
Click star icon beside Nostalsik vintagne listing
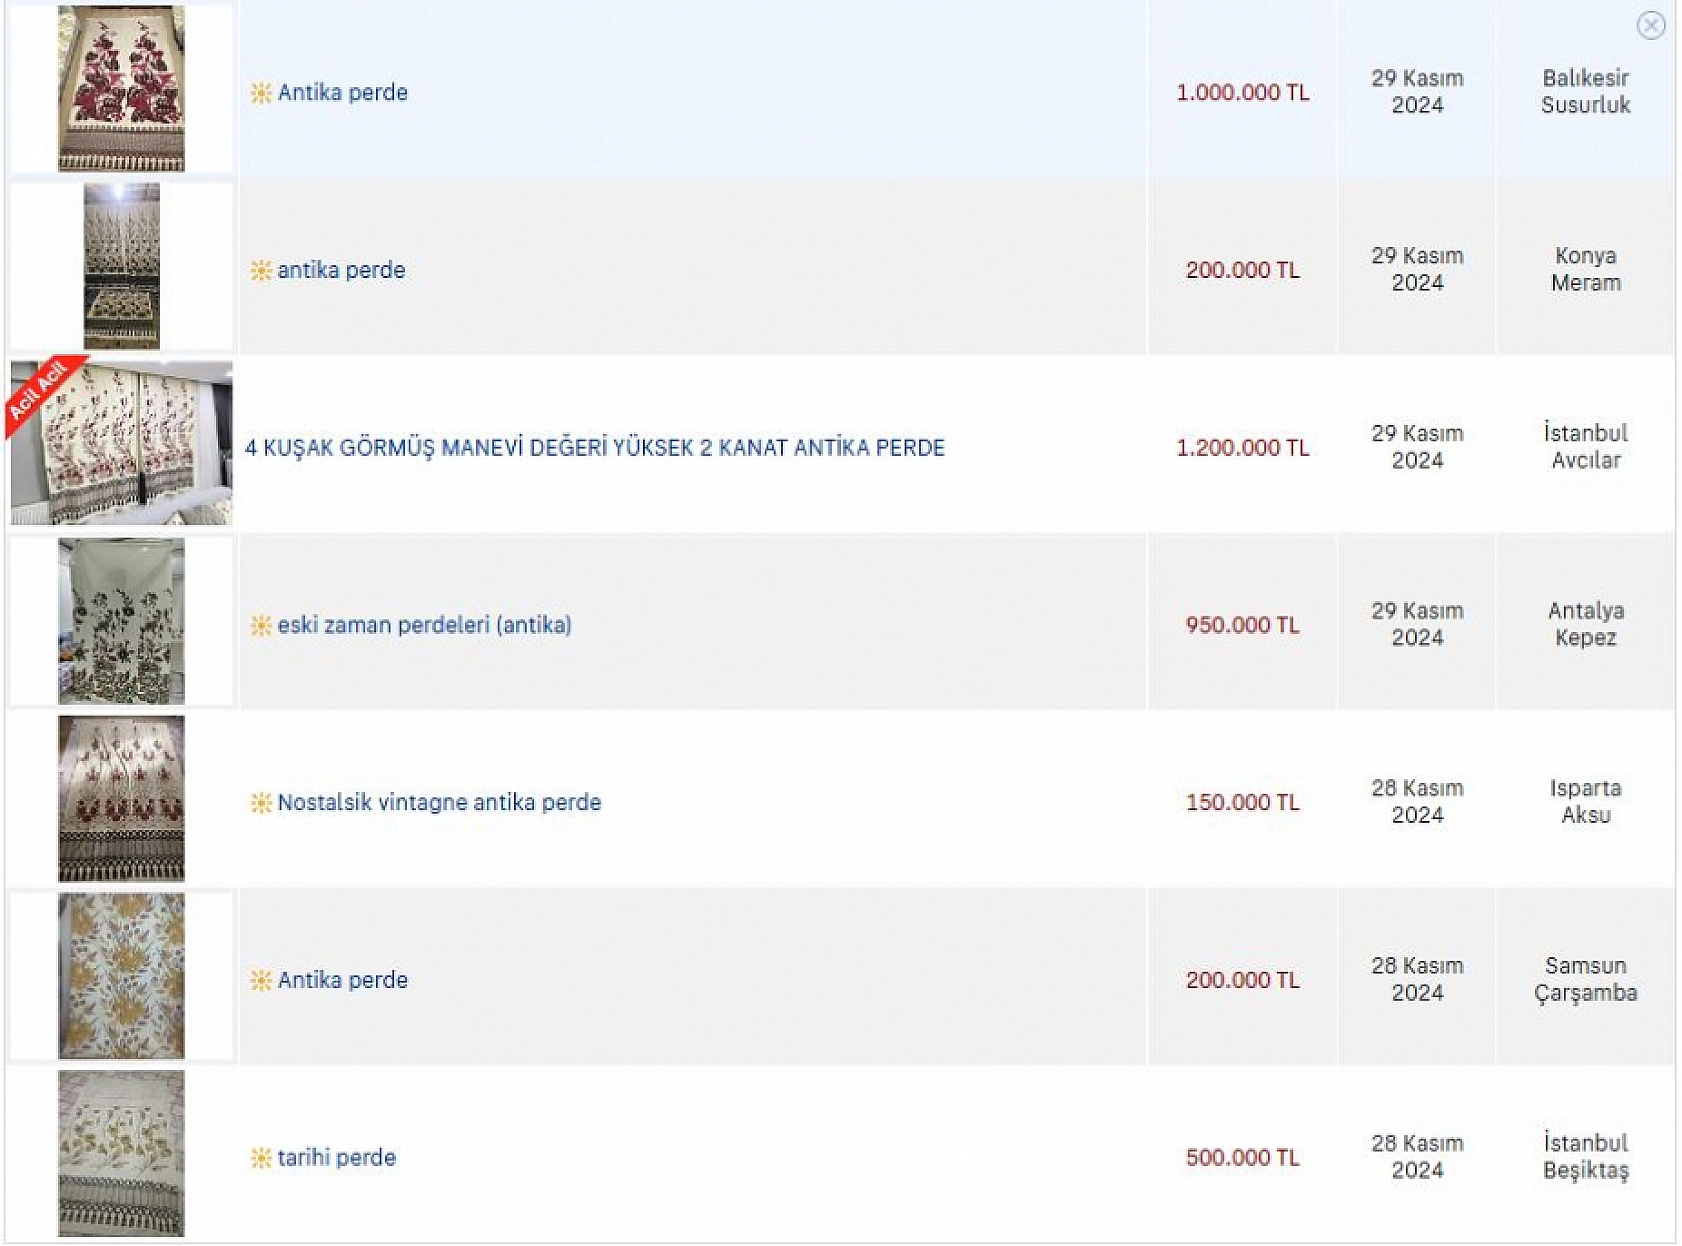(x=261, y=803)
